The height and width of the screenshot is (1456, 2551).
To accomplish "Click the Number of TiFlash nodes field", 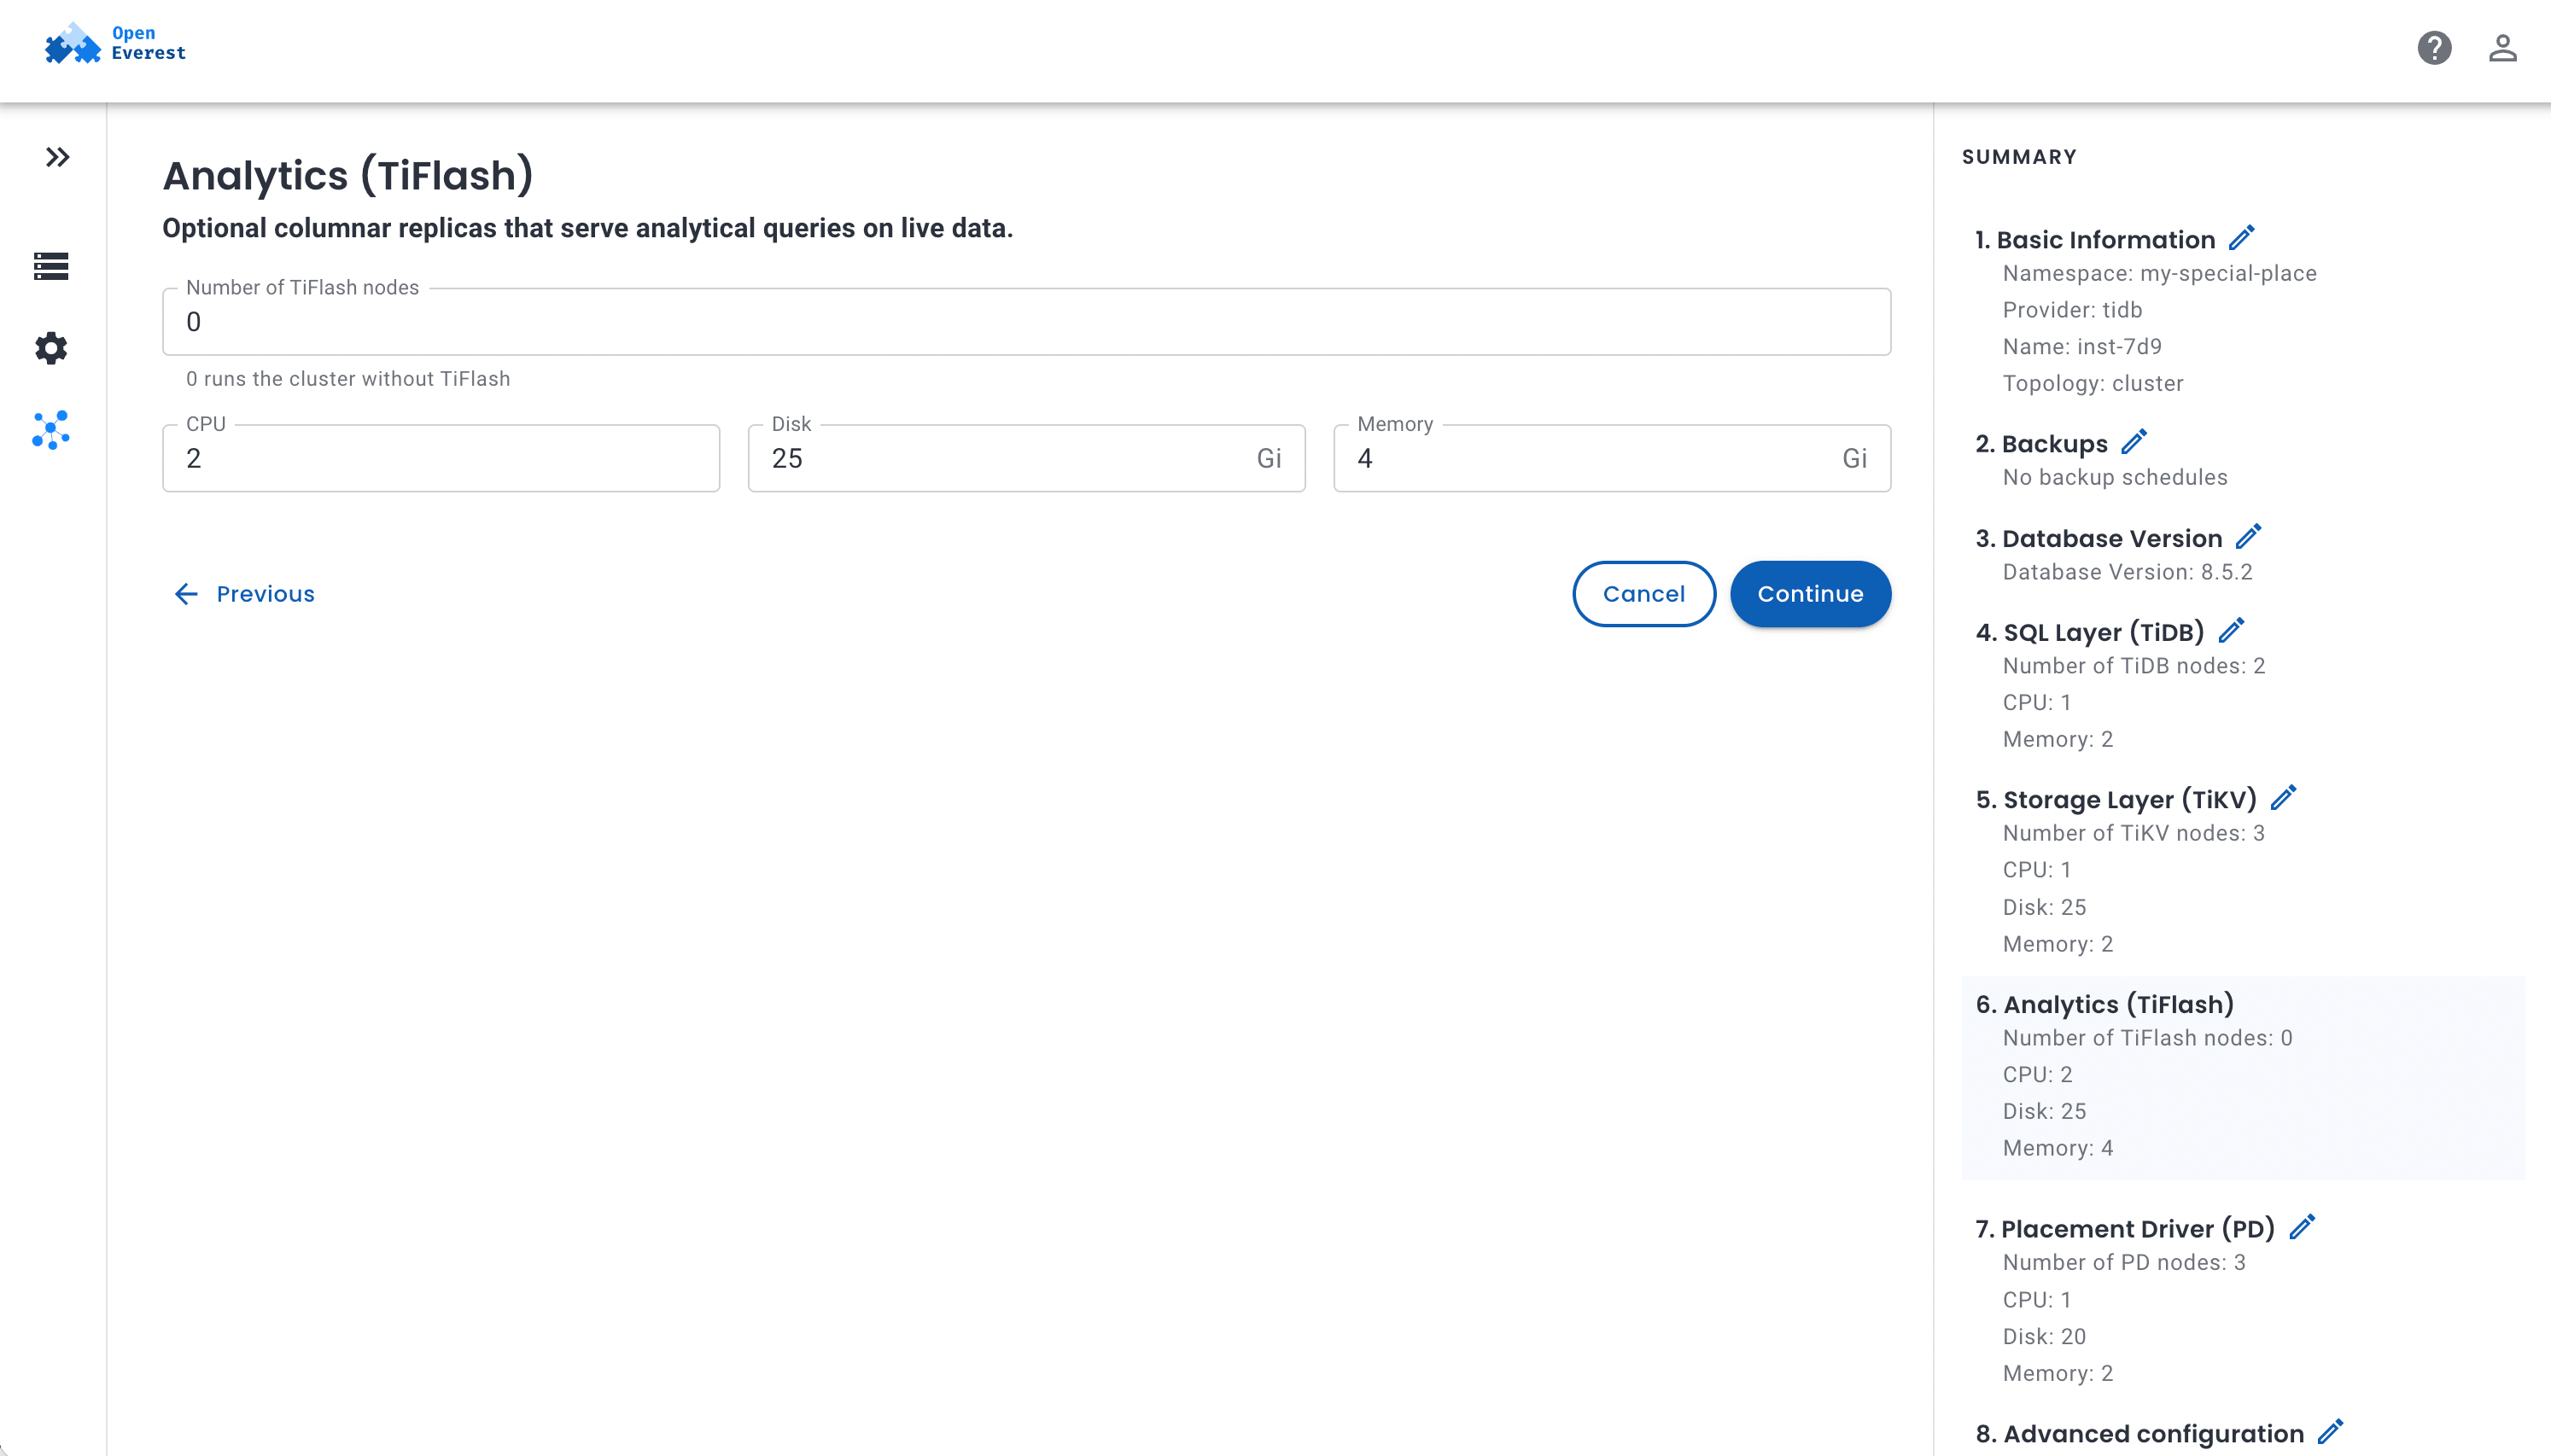I will coord(1026,322).
